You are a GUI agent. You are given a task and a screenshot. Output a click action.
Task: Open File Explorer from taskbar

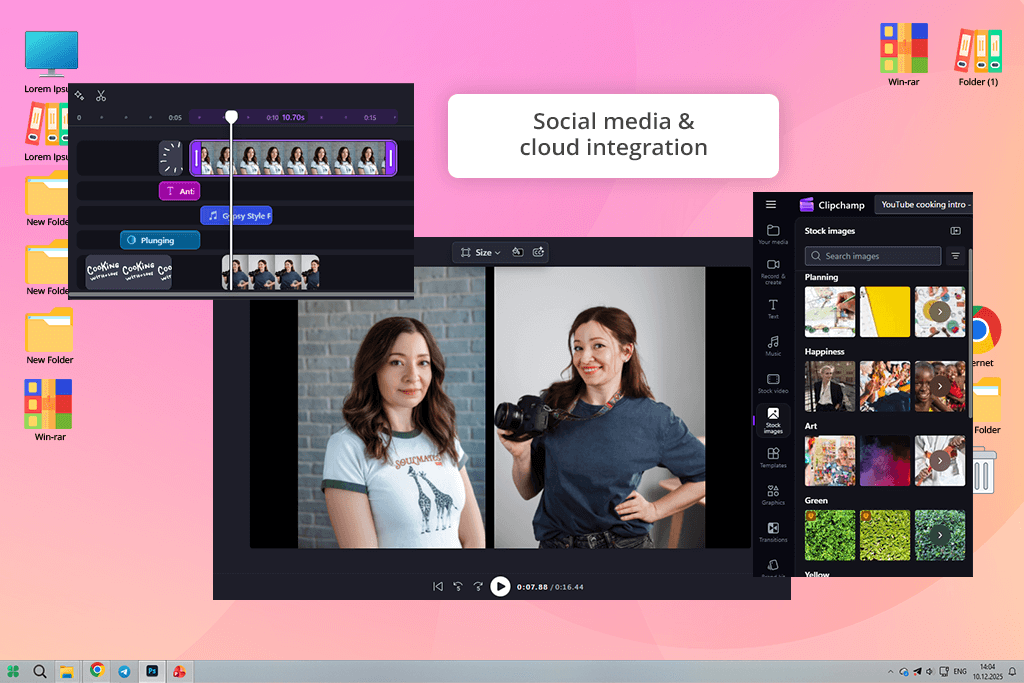pos(67,671)
